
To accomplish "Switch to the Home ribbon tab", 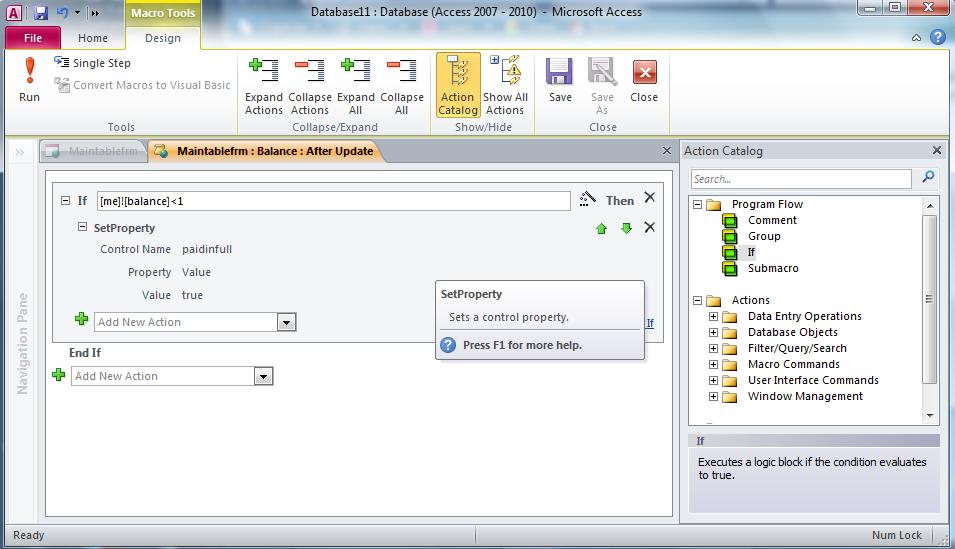I will (93, 38).
